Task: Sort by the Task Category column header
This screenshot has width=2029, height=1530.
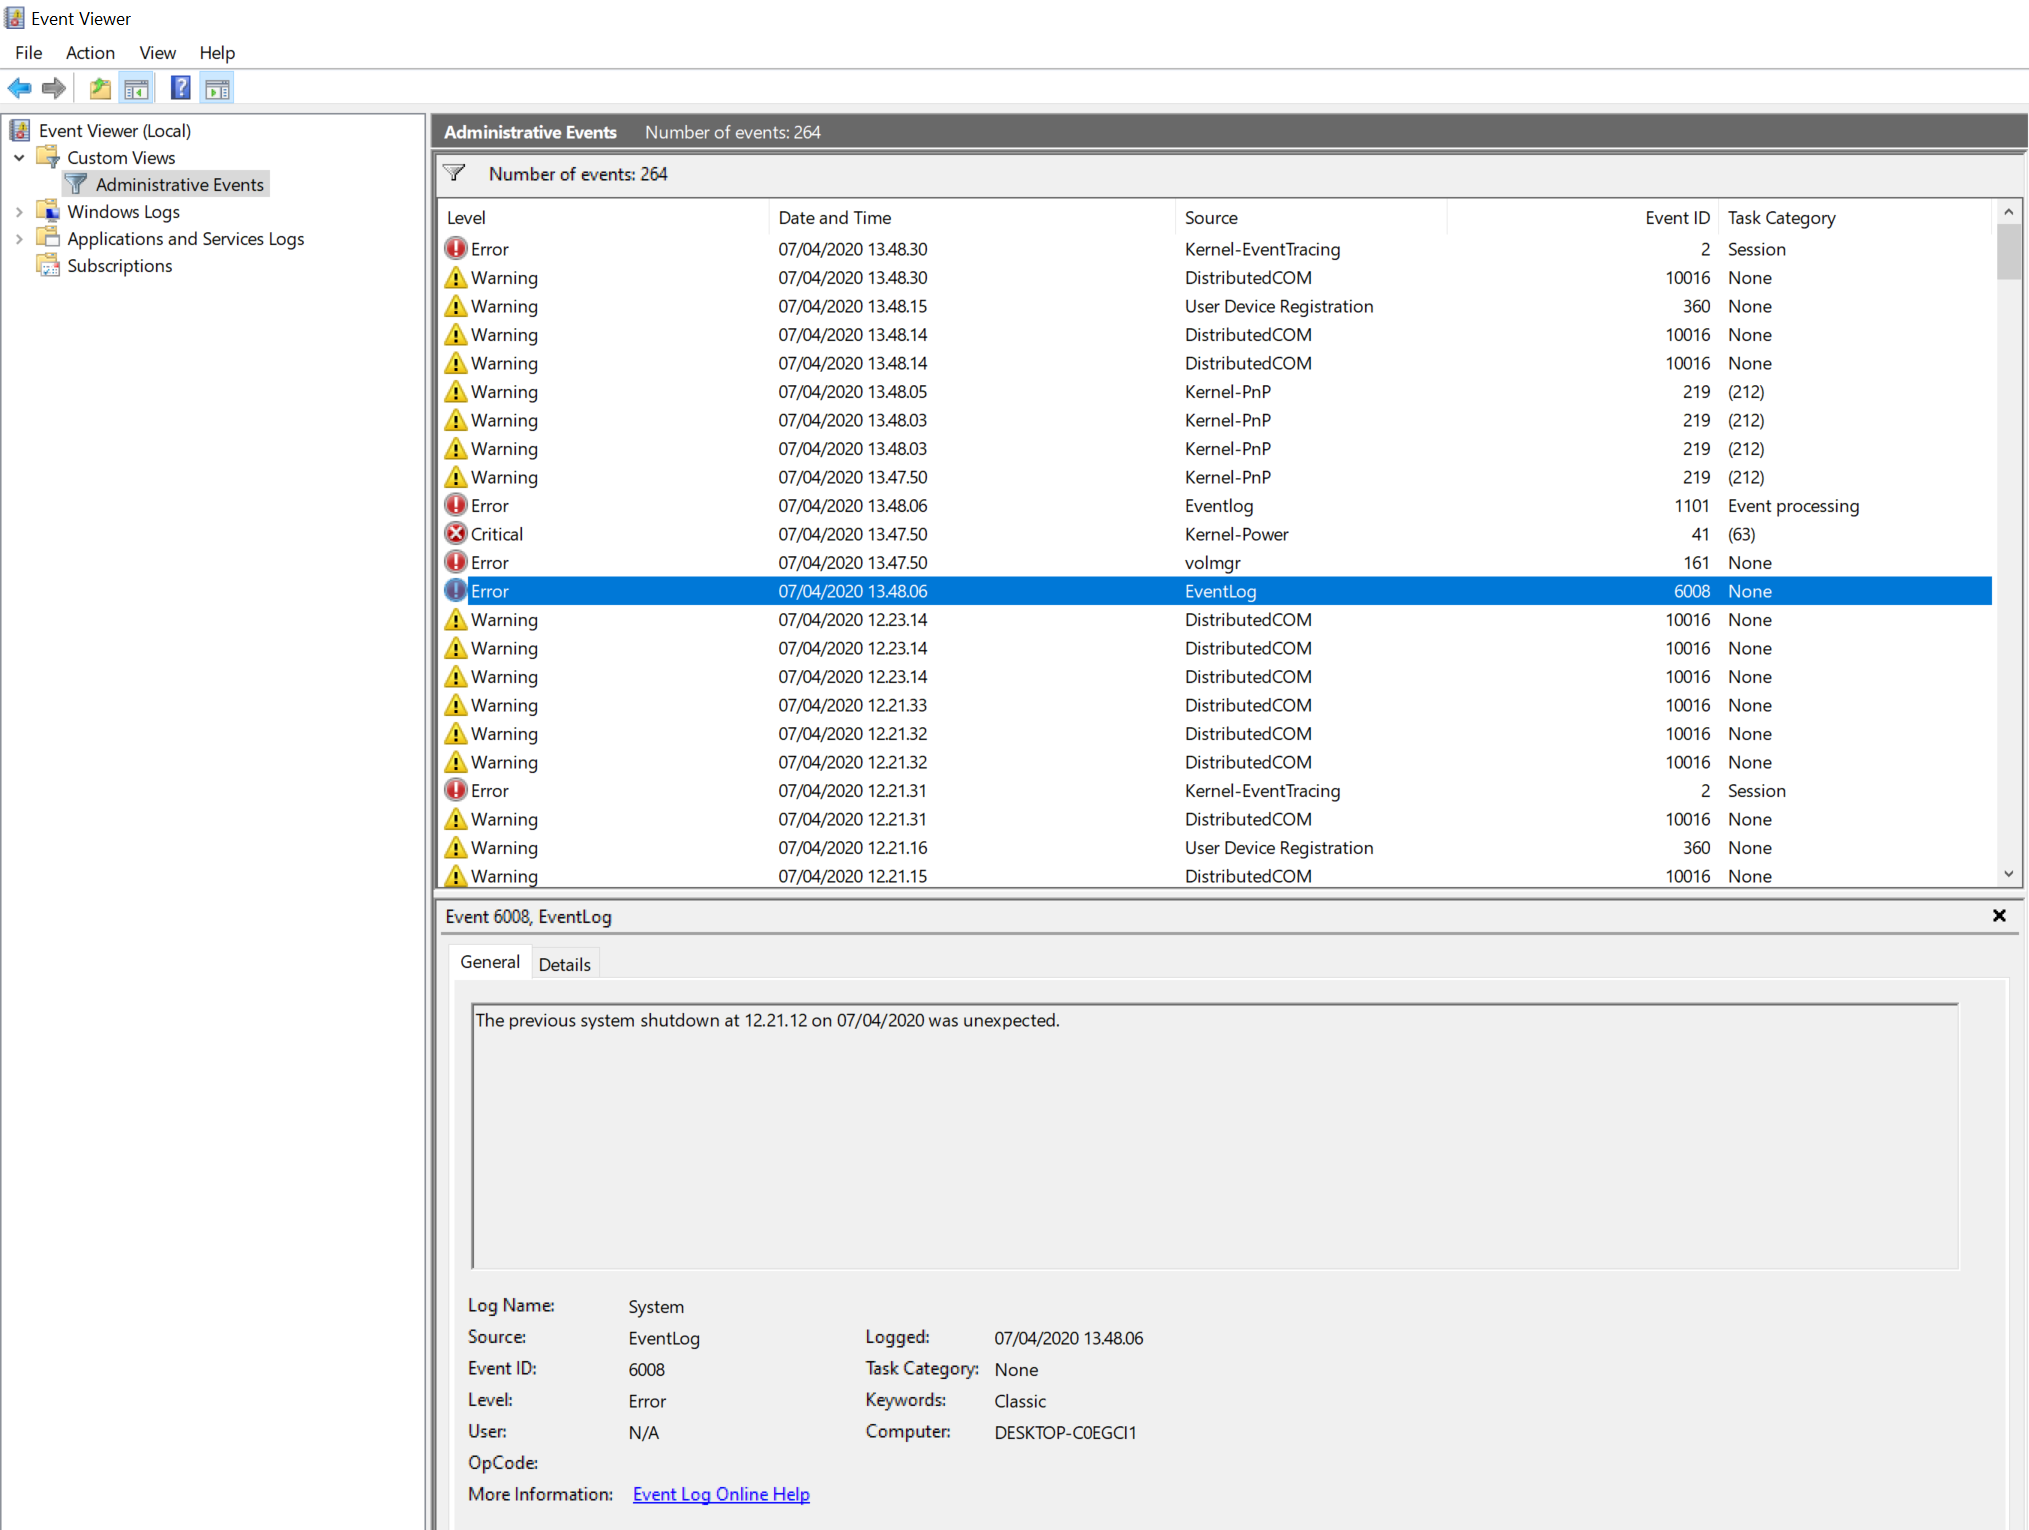Action: point(1855,217)
